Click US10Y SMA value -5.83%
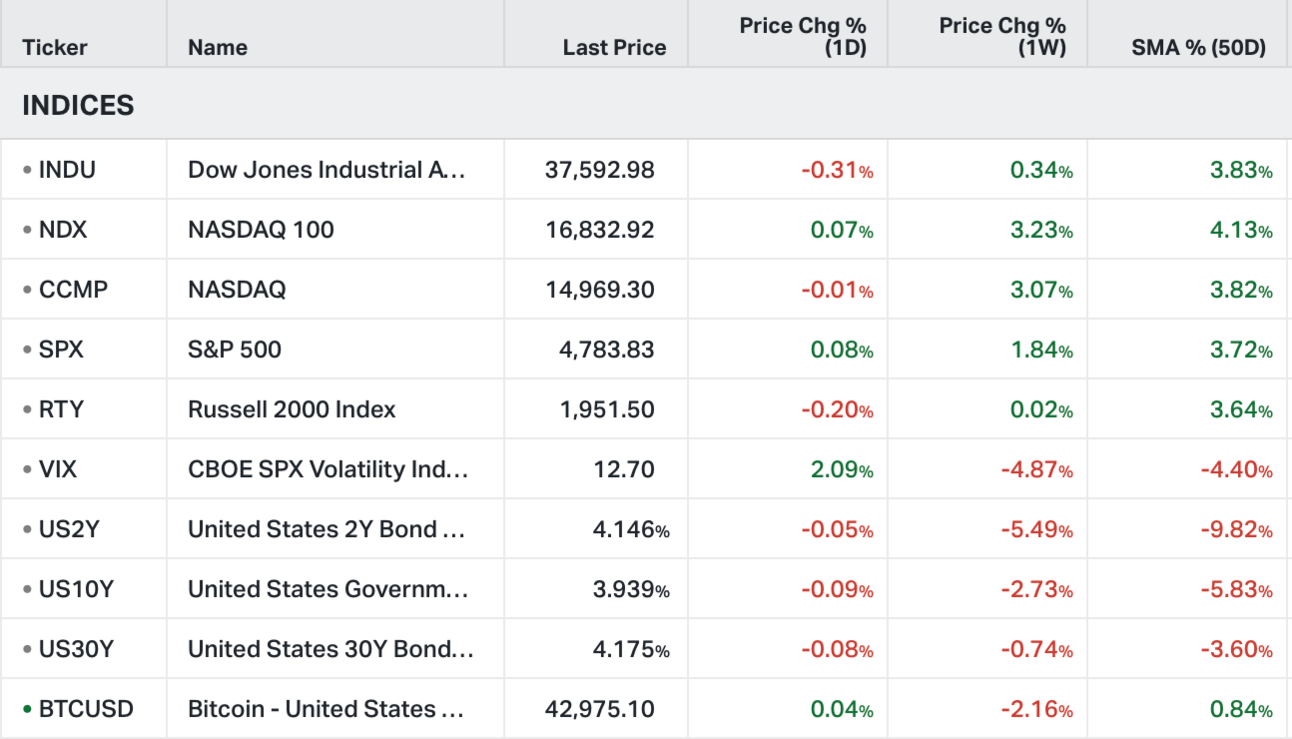The height and width of the screenshot is (739, 1292). [x=1236, y=590]
